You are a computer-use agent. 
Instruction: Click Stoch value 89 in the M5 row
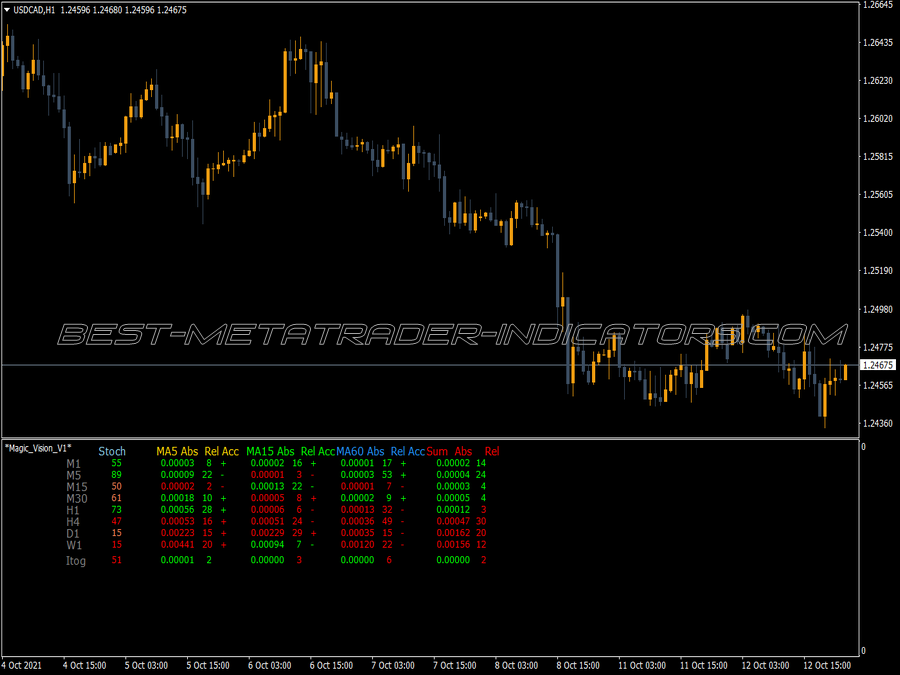[117, 475]
